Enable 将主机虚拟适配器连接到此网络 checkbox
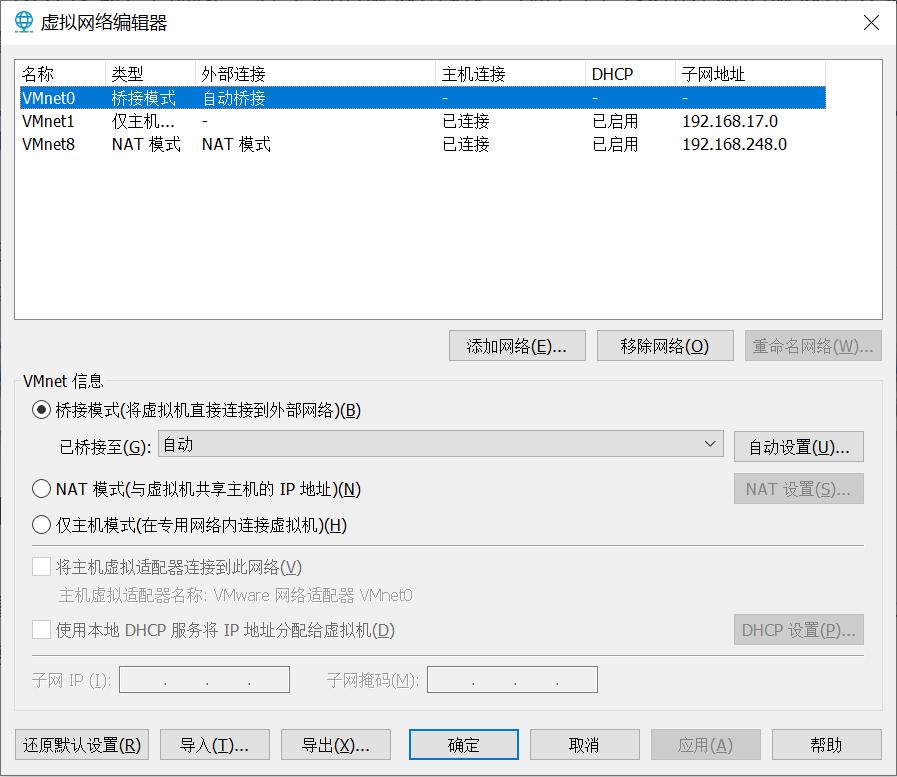The width and height of the screenshot is (897, 777). tap(41, 566)
